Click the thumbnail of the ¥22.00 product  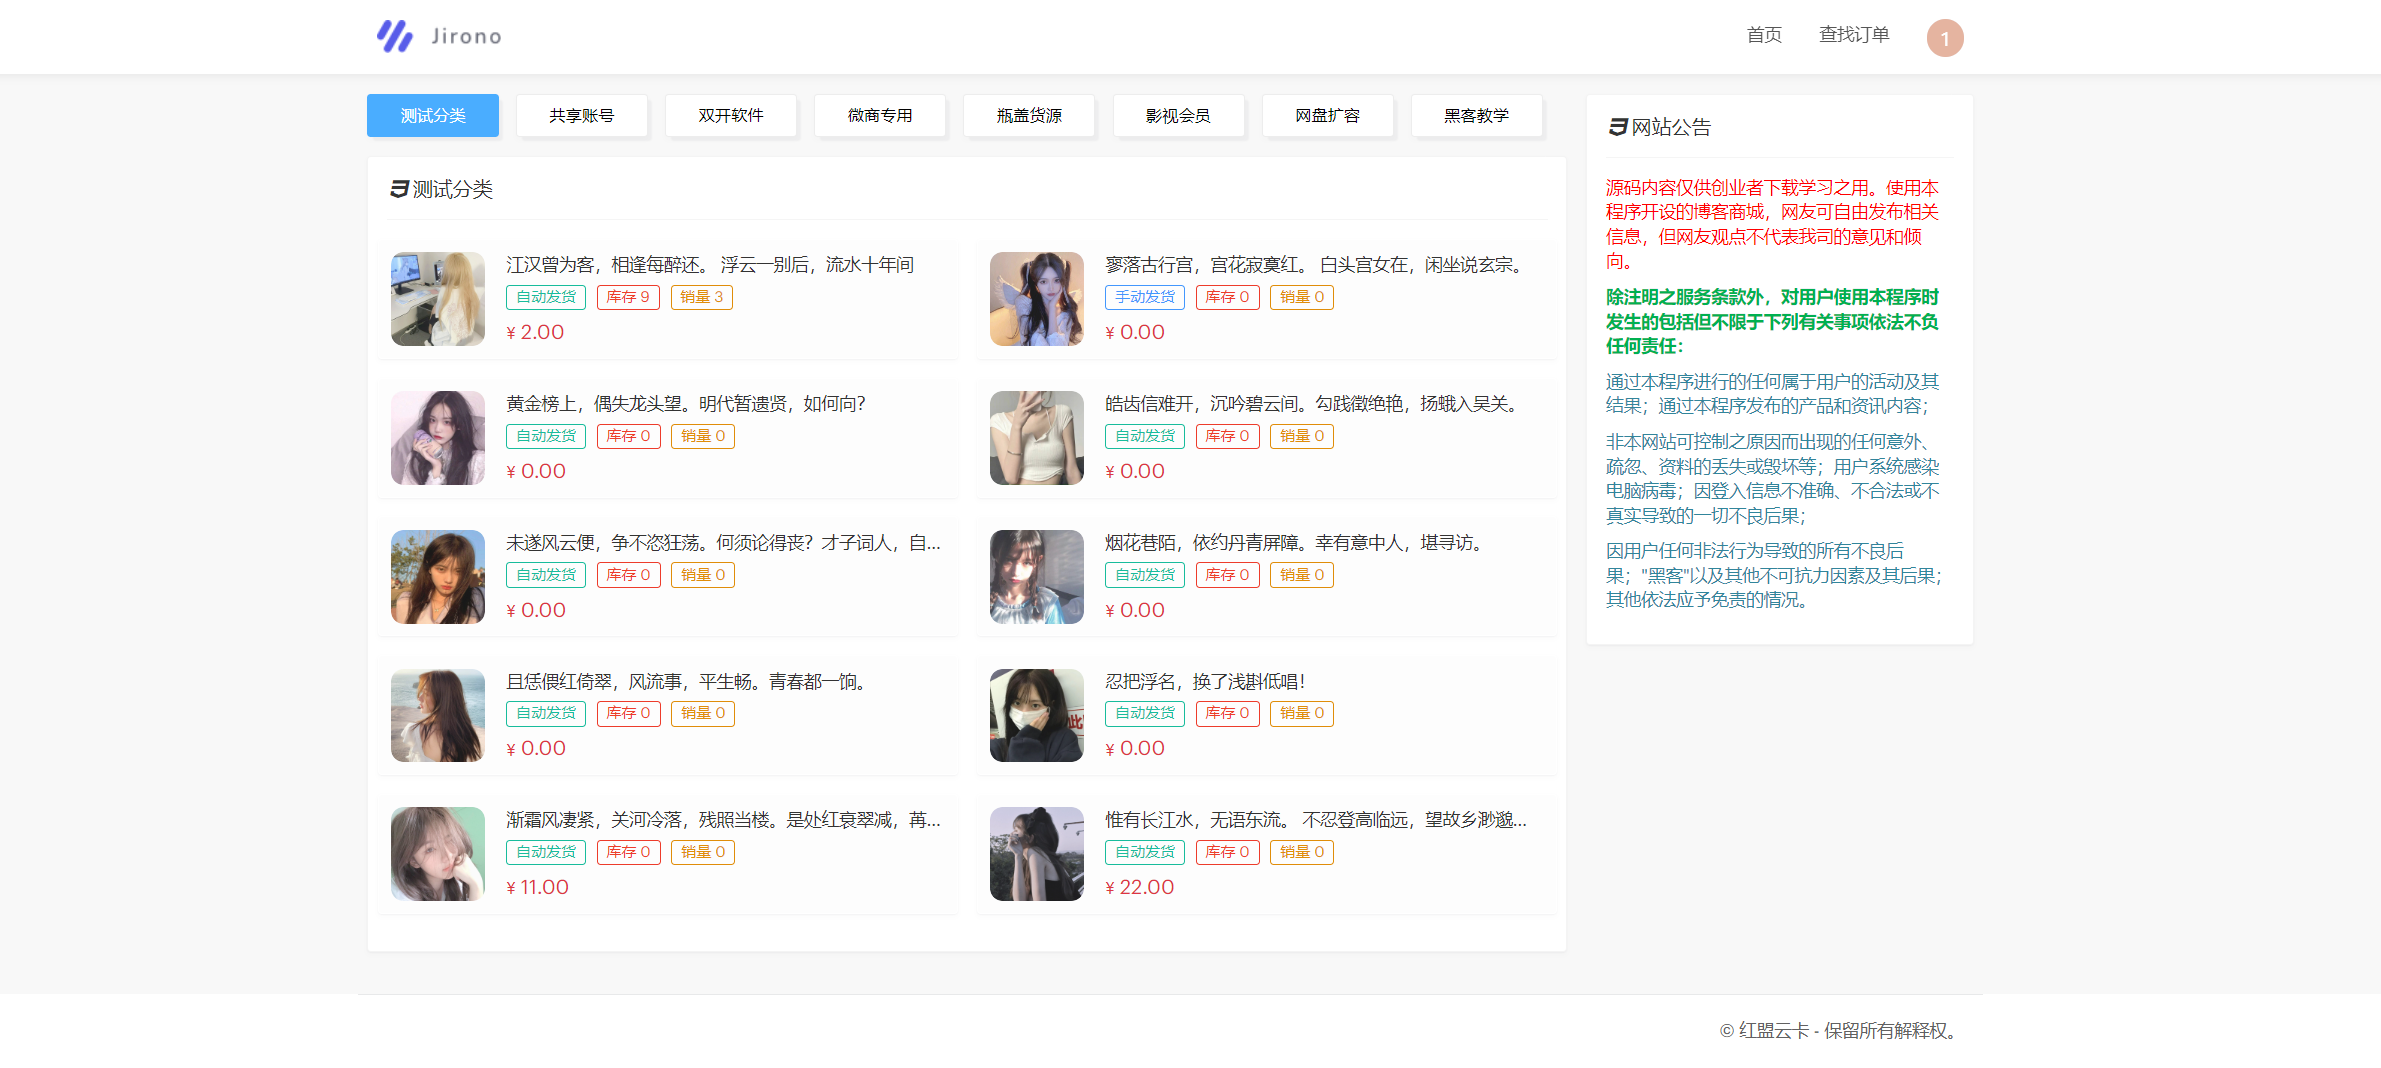click(x=1036, y=853)
